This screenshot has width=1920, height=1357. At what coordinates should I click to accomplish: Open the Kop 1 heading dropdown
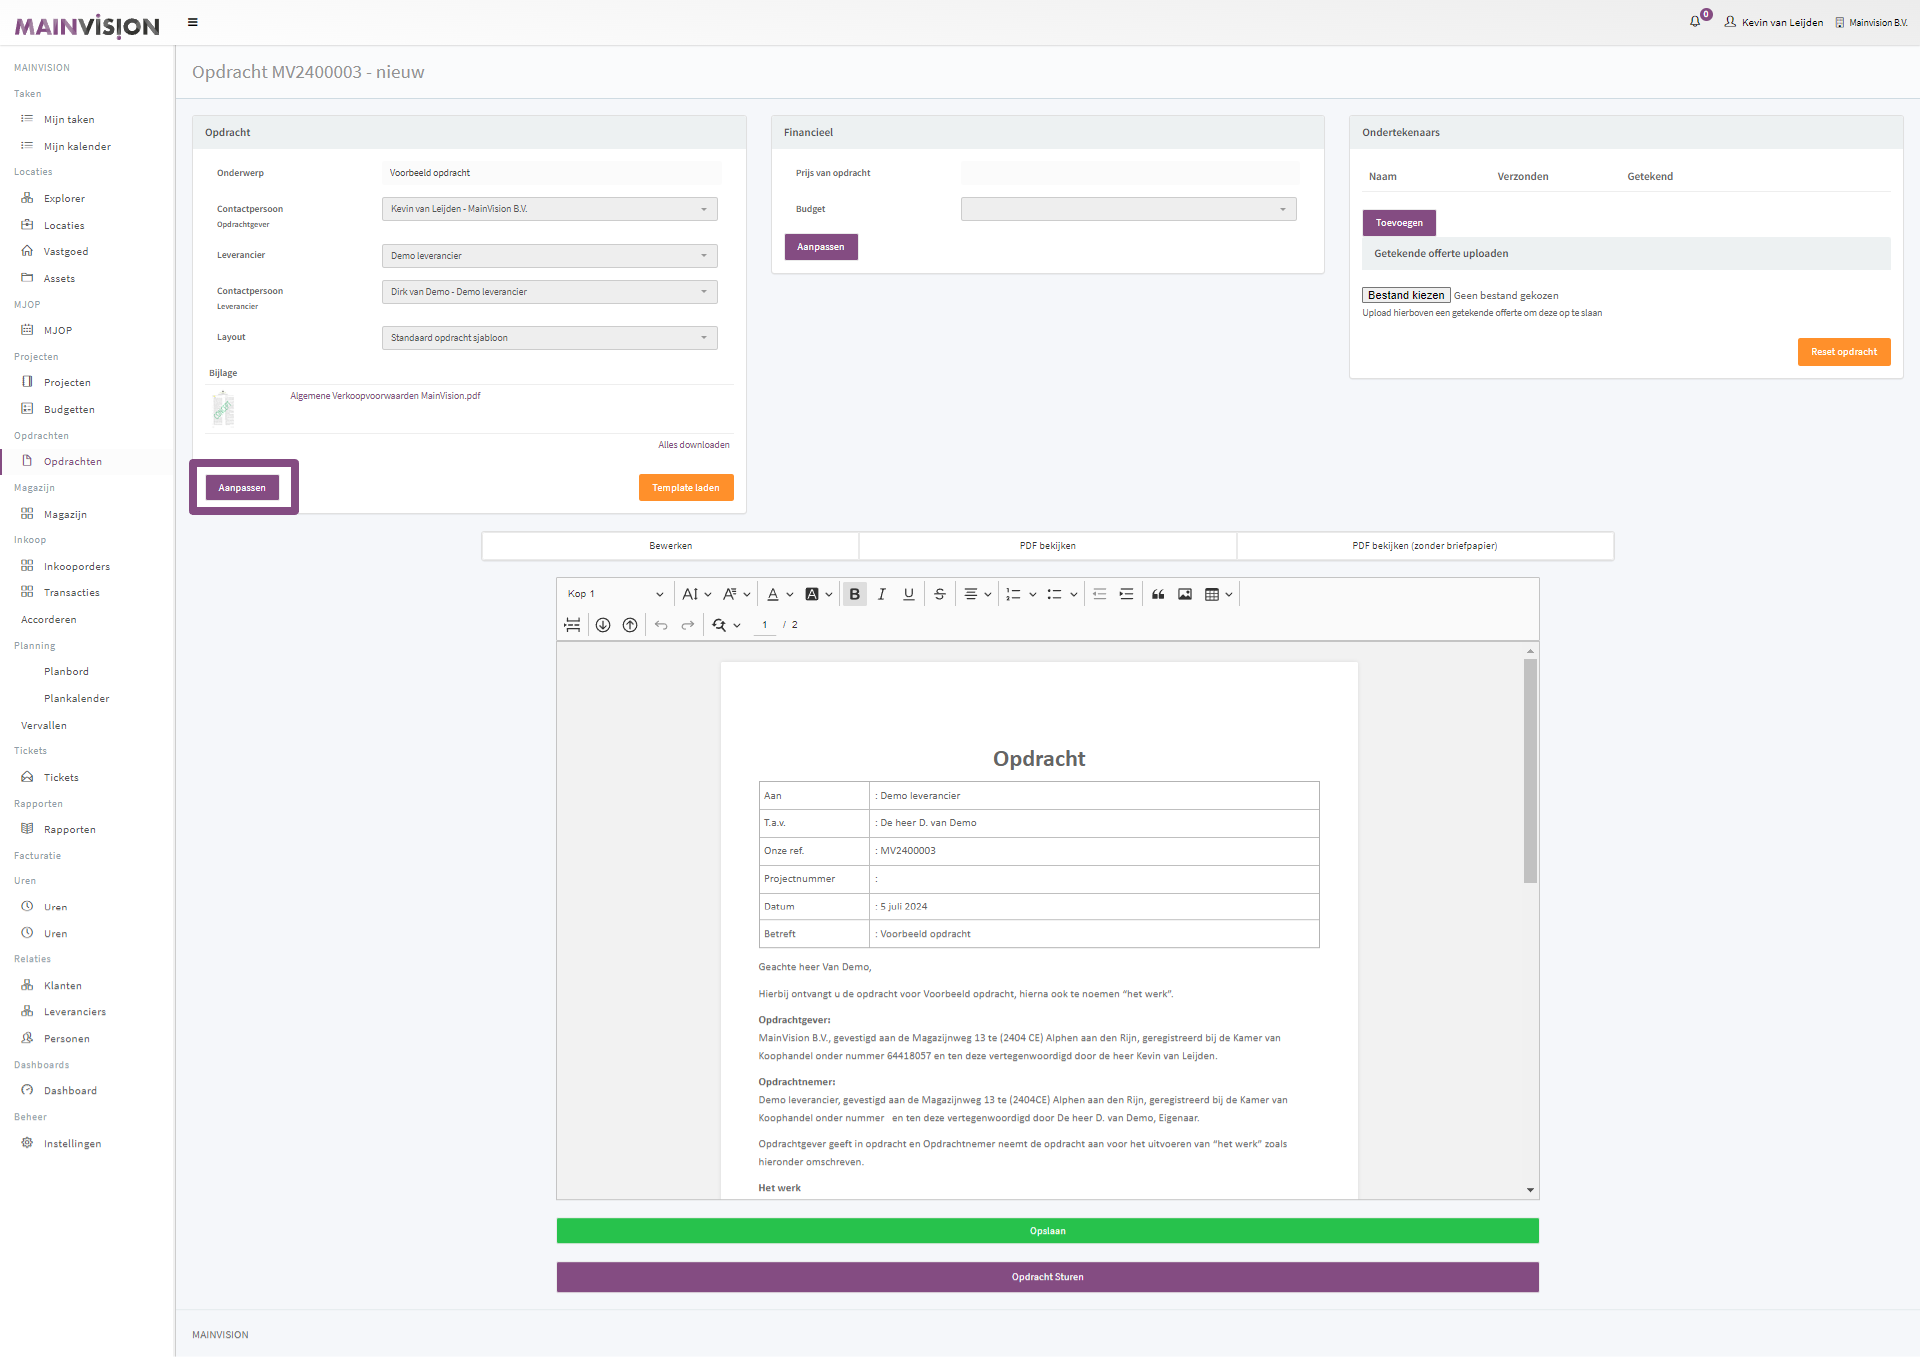[615, 594]
